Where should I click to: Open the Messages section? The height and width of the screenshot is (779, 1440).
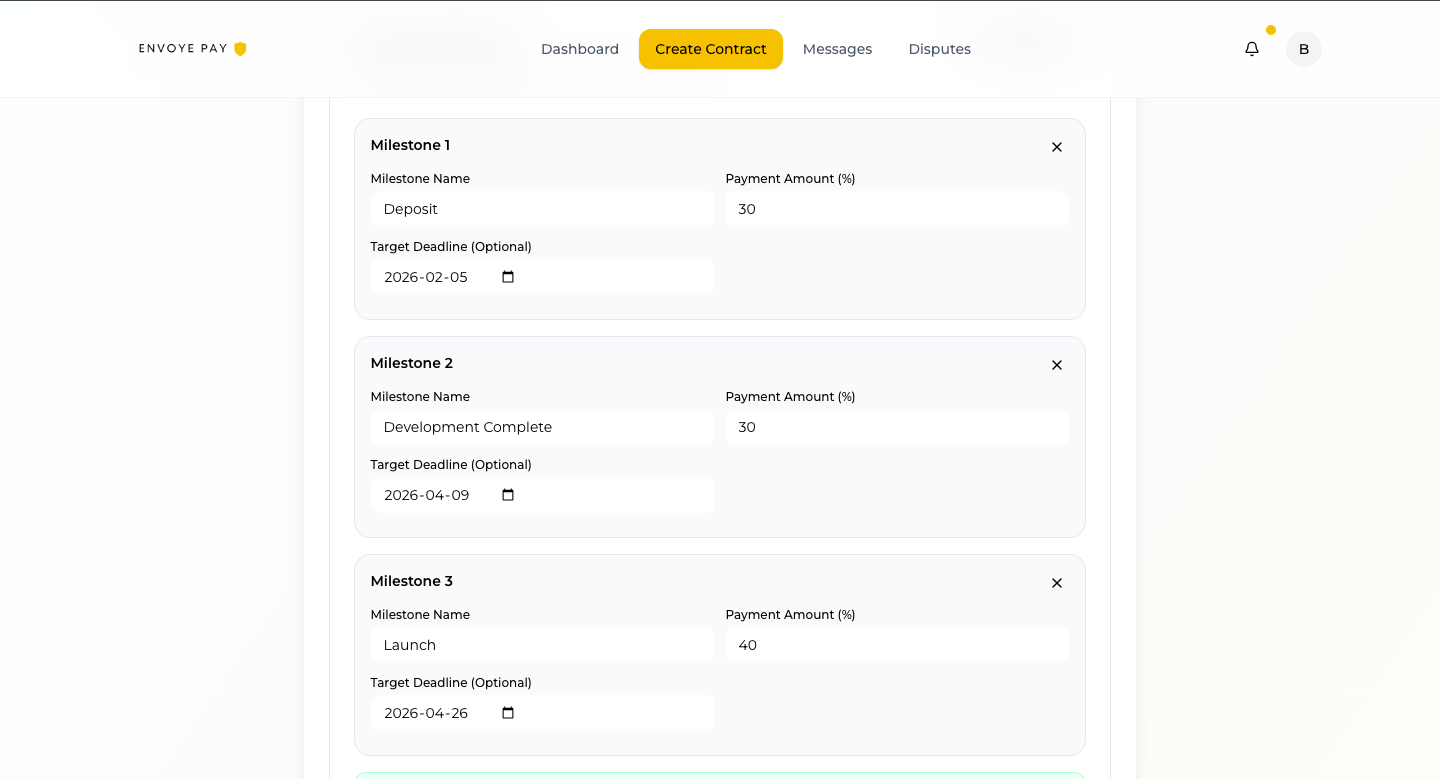click(x=837, y=48)
